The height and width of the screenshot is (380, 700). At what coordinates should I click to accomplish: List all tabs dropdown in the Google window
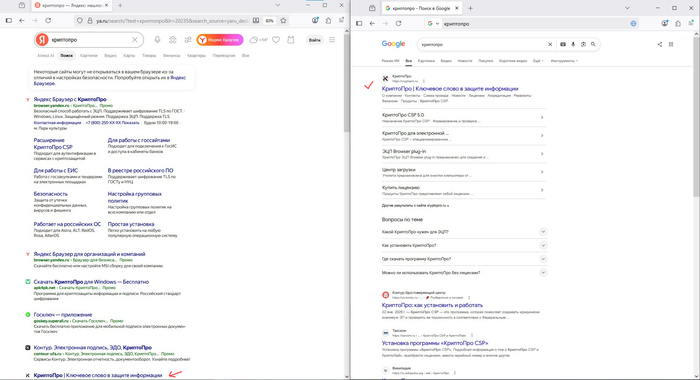pyautogui.click(x=627, y=8)
